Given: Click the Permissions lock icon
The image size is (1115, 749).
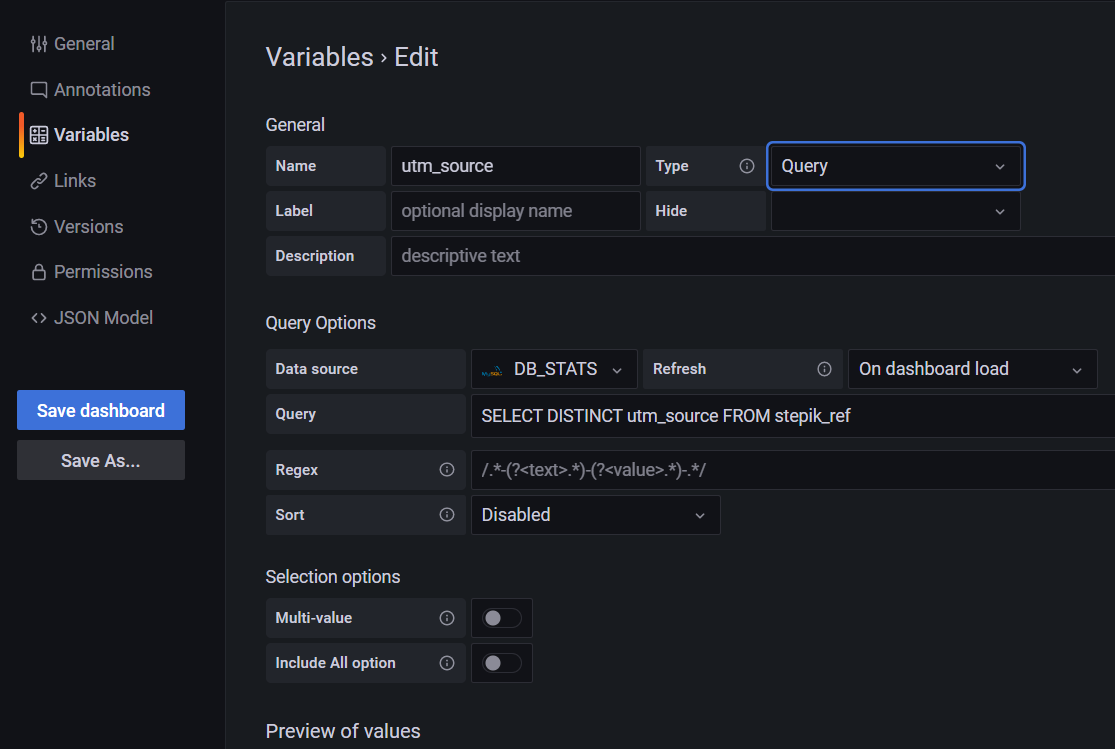Looking at the screenshot, I should pyautogui.click(x=38, y=272).
